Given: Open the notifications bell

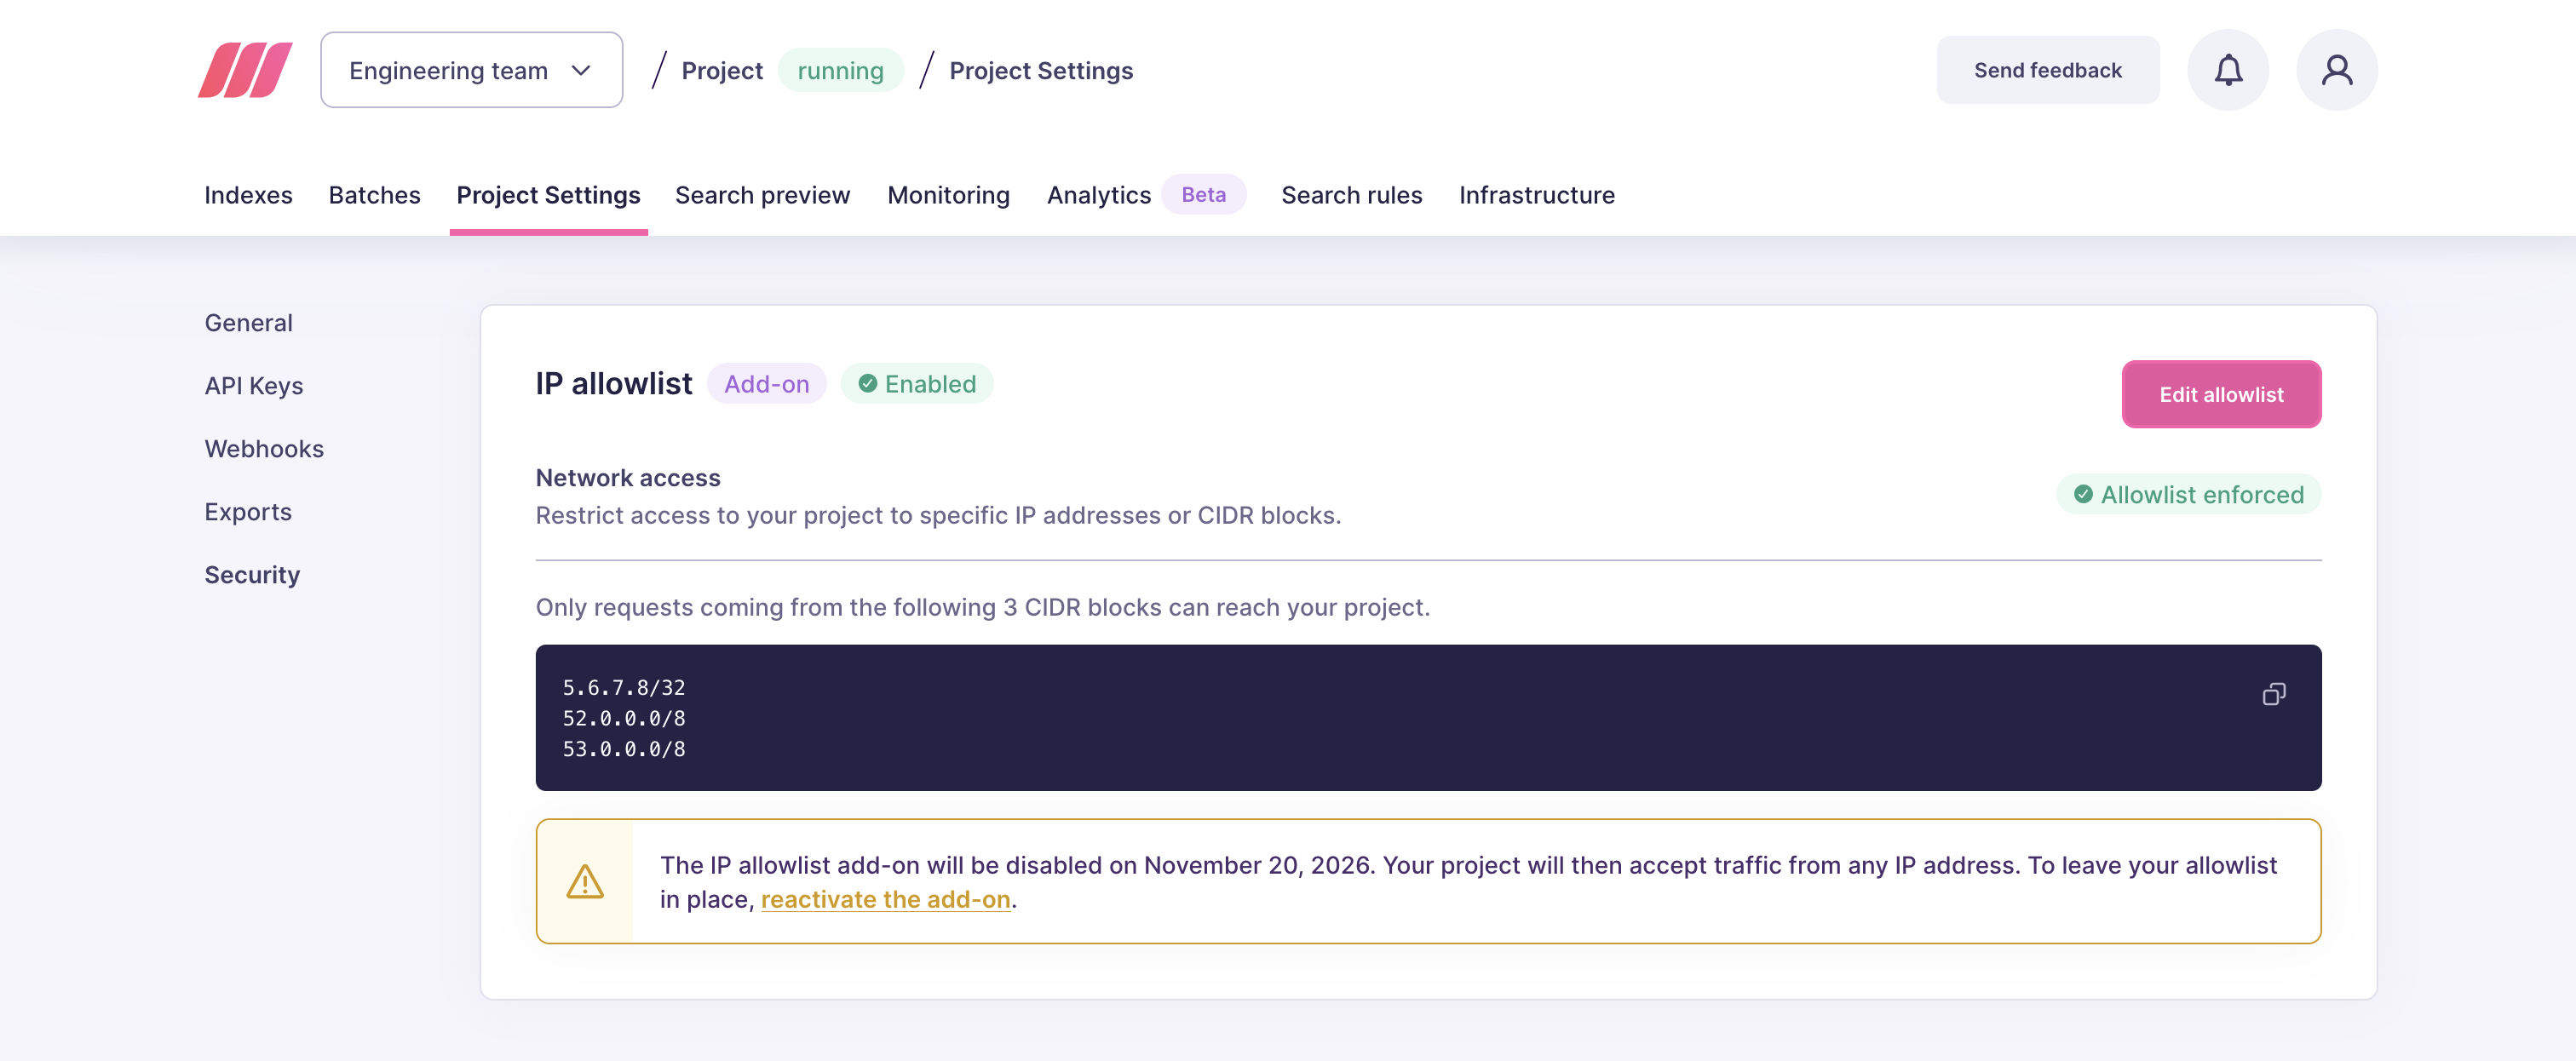Looking at the screenshot, I should (x=2227, y=70).
